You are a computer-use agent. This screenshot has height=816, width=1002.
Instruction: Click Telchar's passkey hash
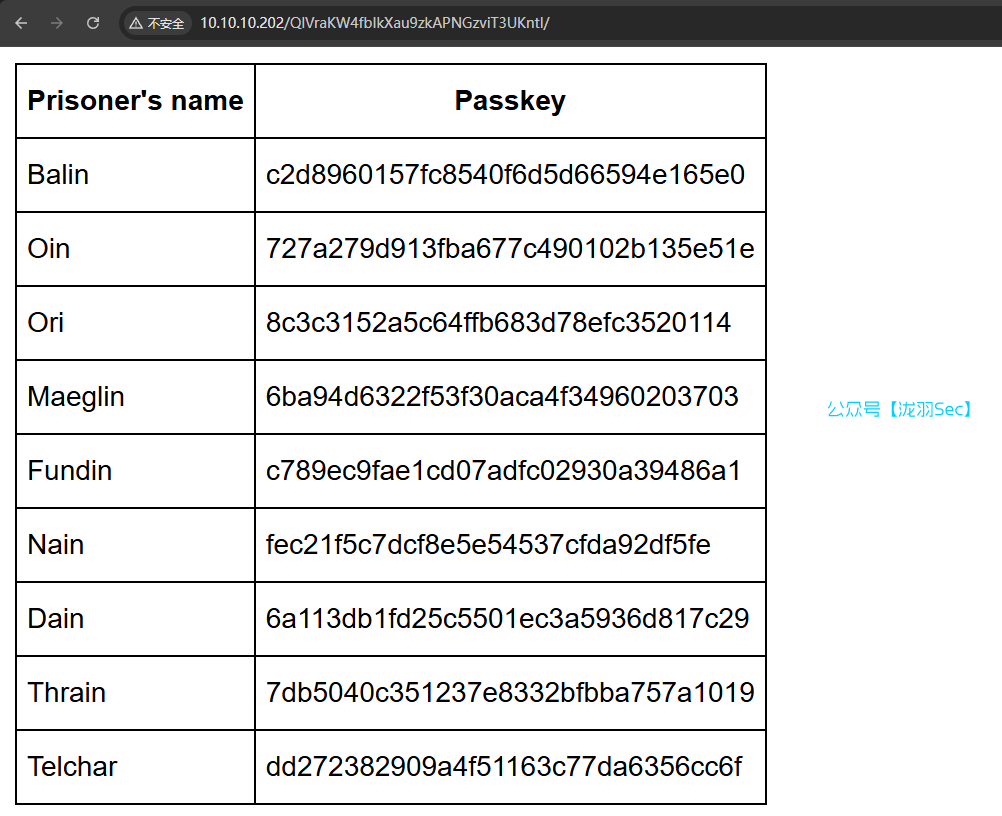tap(504, 767)
